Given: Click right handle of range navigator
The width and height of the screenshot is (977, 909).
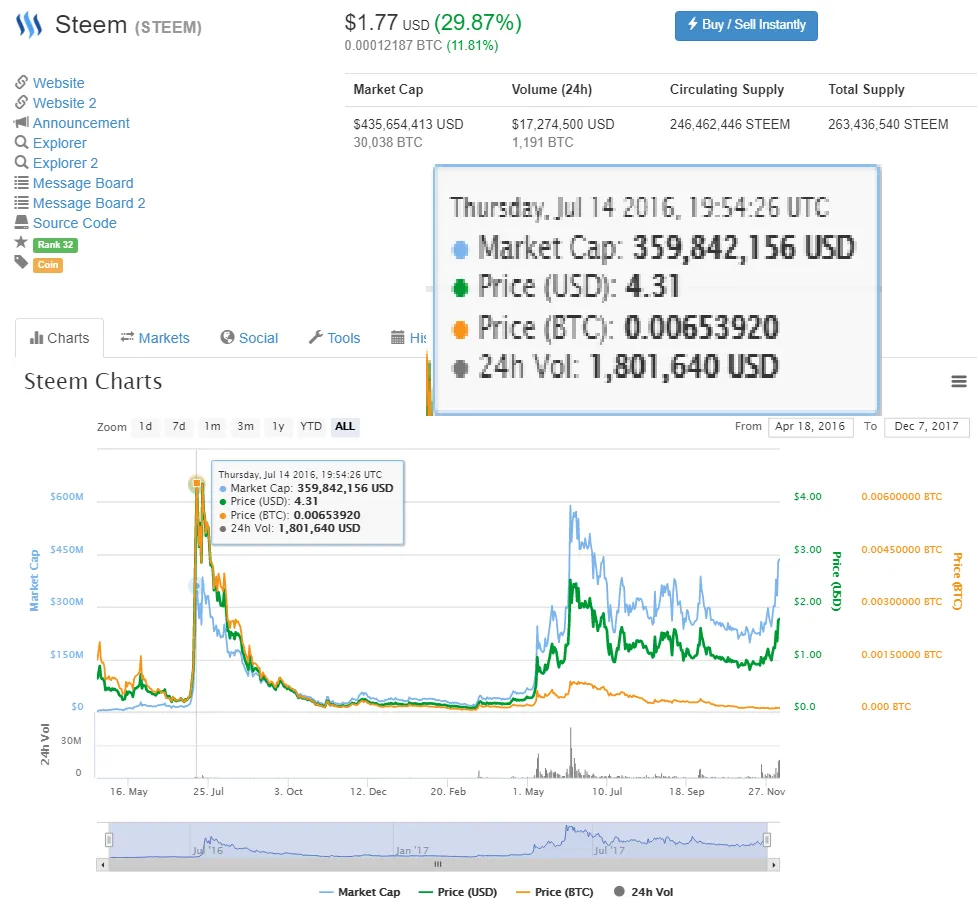Looking at the screenshot, I should point(767,840).
